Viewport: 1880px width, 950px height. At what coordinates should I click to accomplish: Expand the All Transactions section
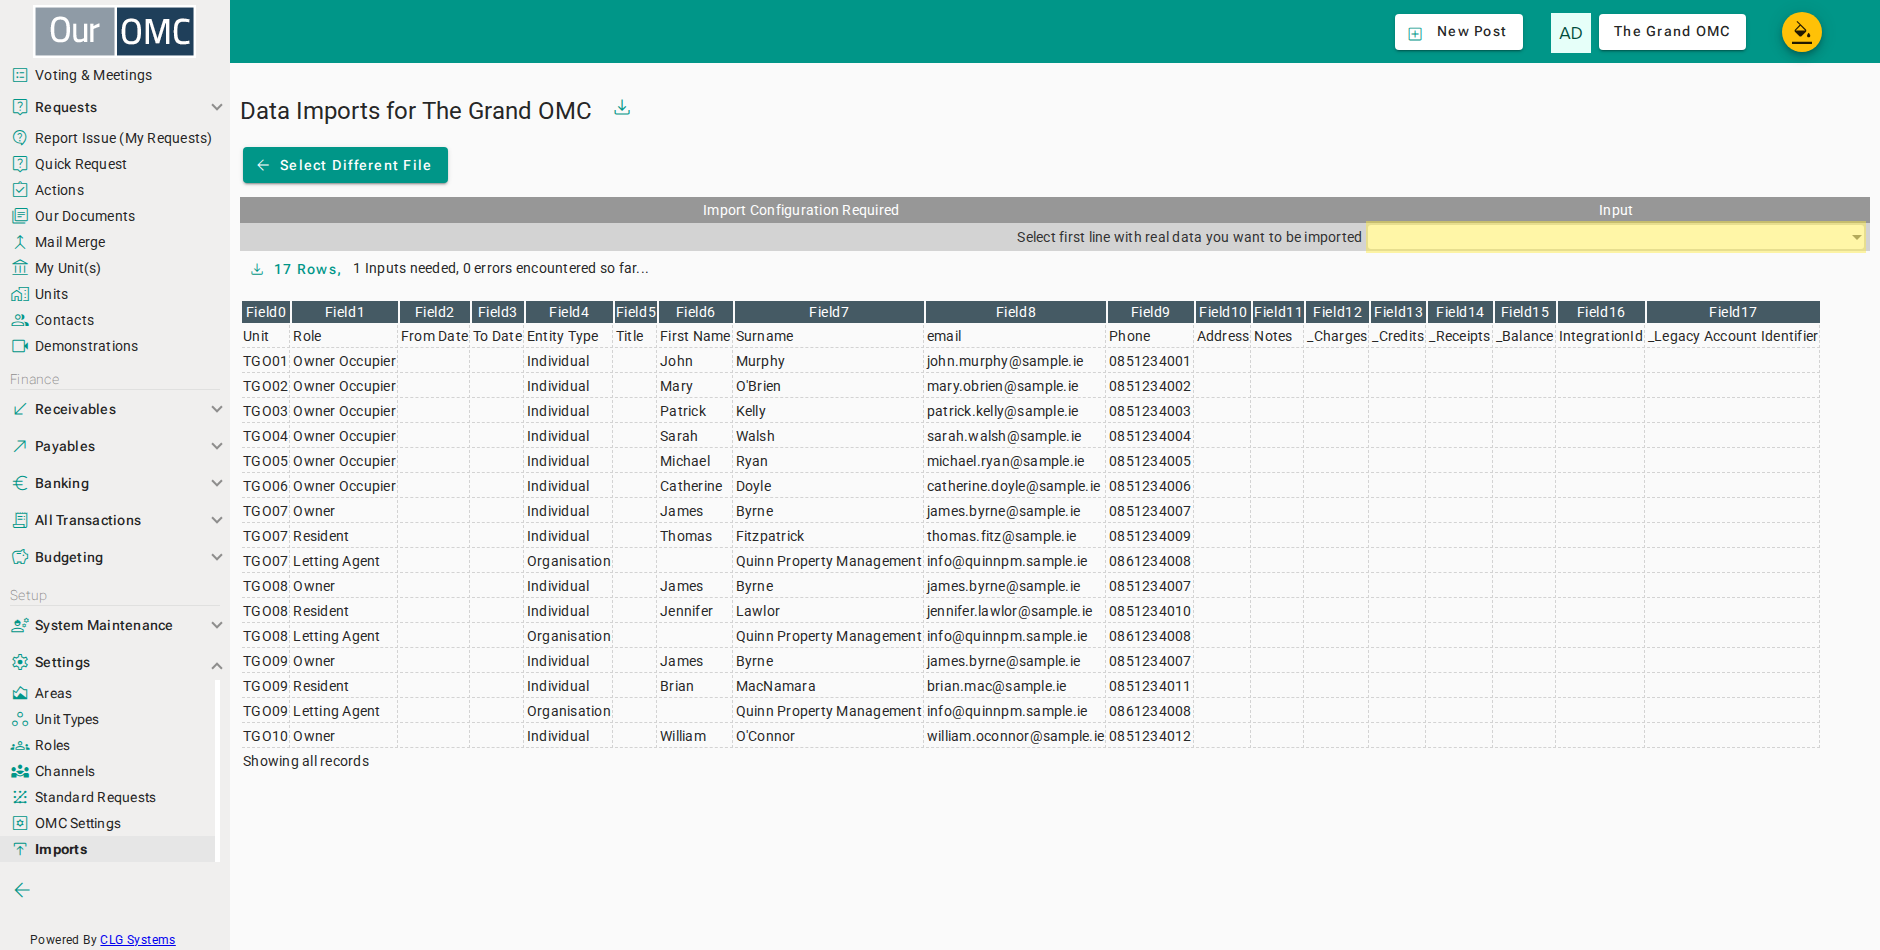pyautogui.click(x=217, y=520)
